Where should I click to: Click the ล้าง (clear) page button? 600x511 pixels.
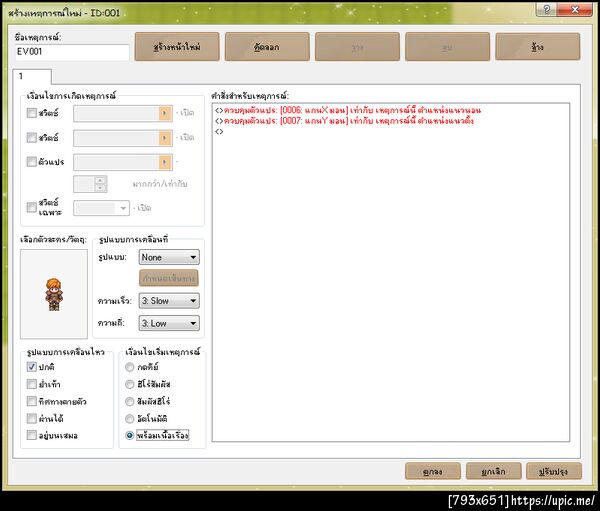pyautogui.click(x=538, y=47)
